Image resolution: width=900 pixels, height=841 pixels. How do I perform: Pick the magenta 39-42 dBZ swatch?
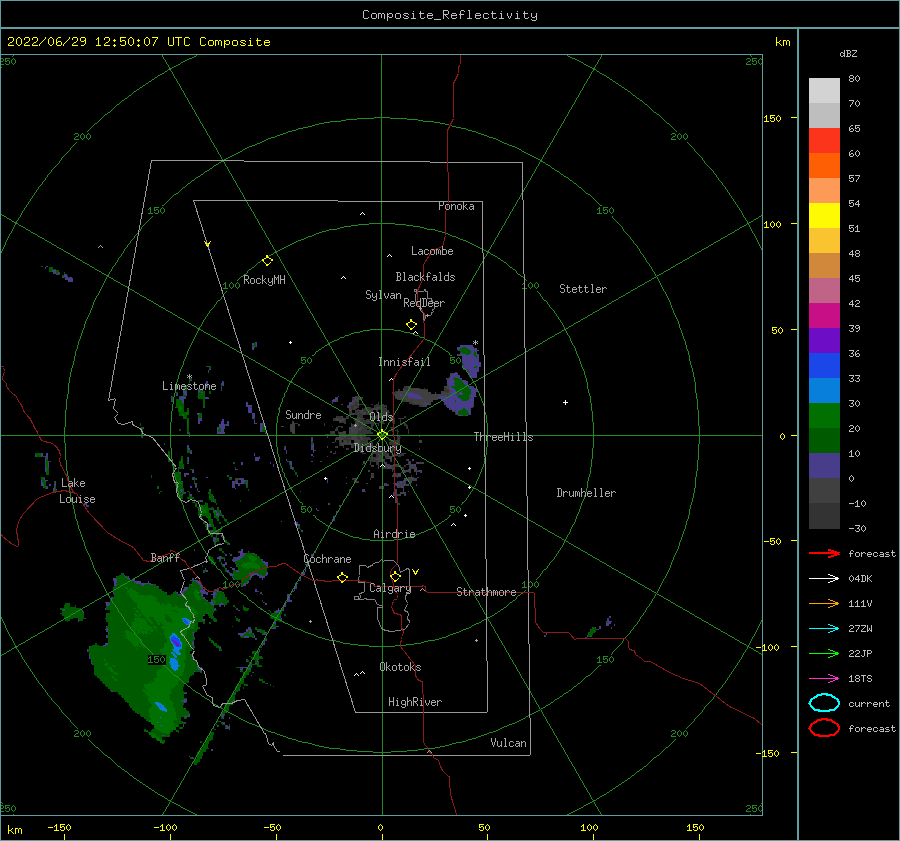coord(824,315)
